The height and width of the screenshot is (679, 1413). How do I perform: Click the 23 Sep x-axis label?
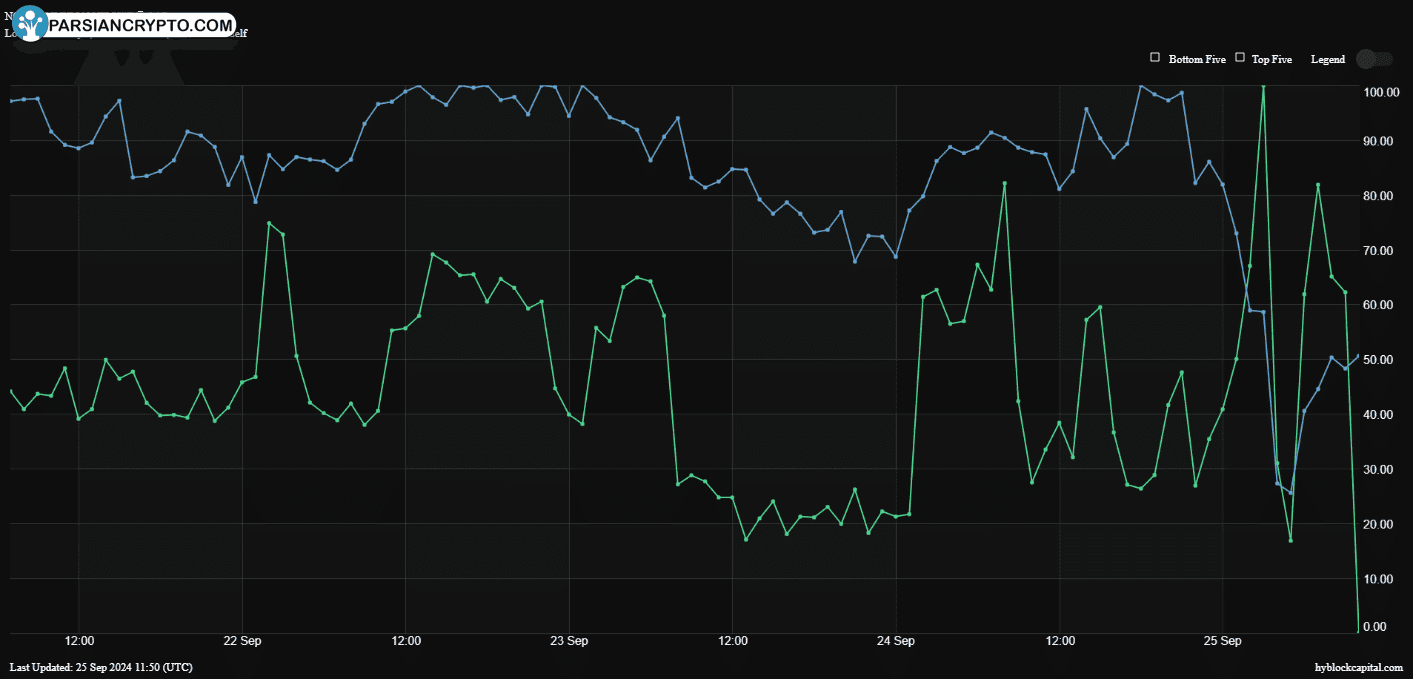(x=569, y=641)
